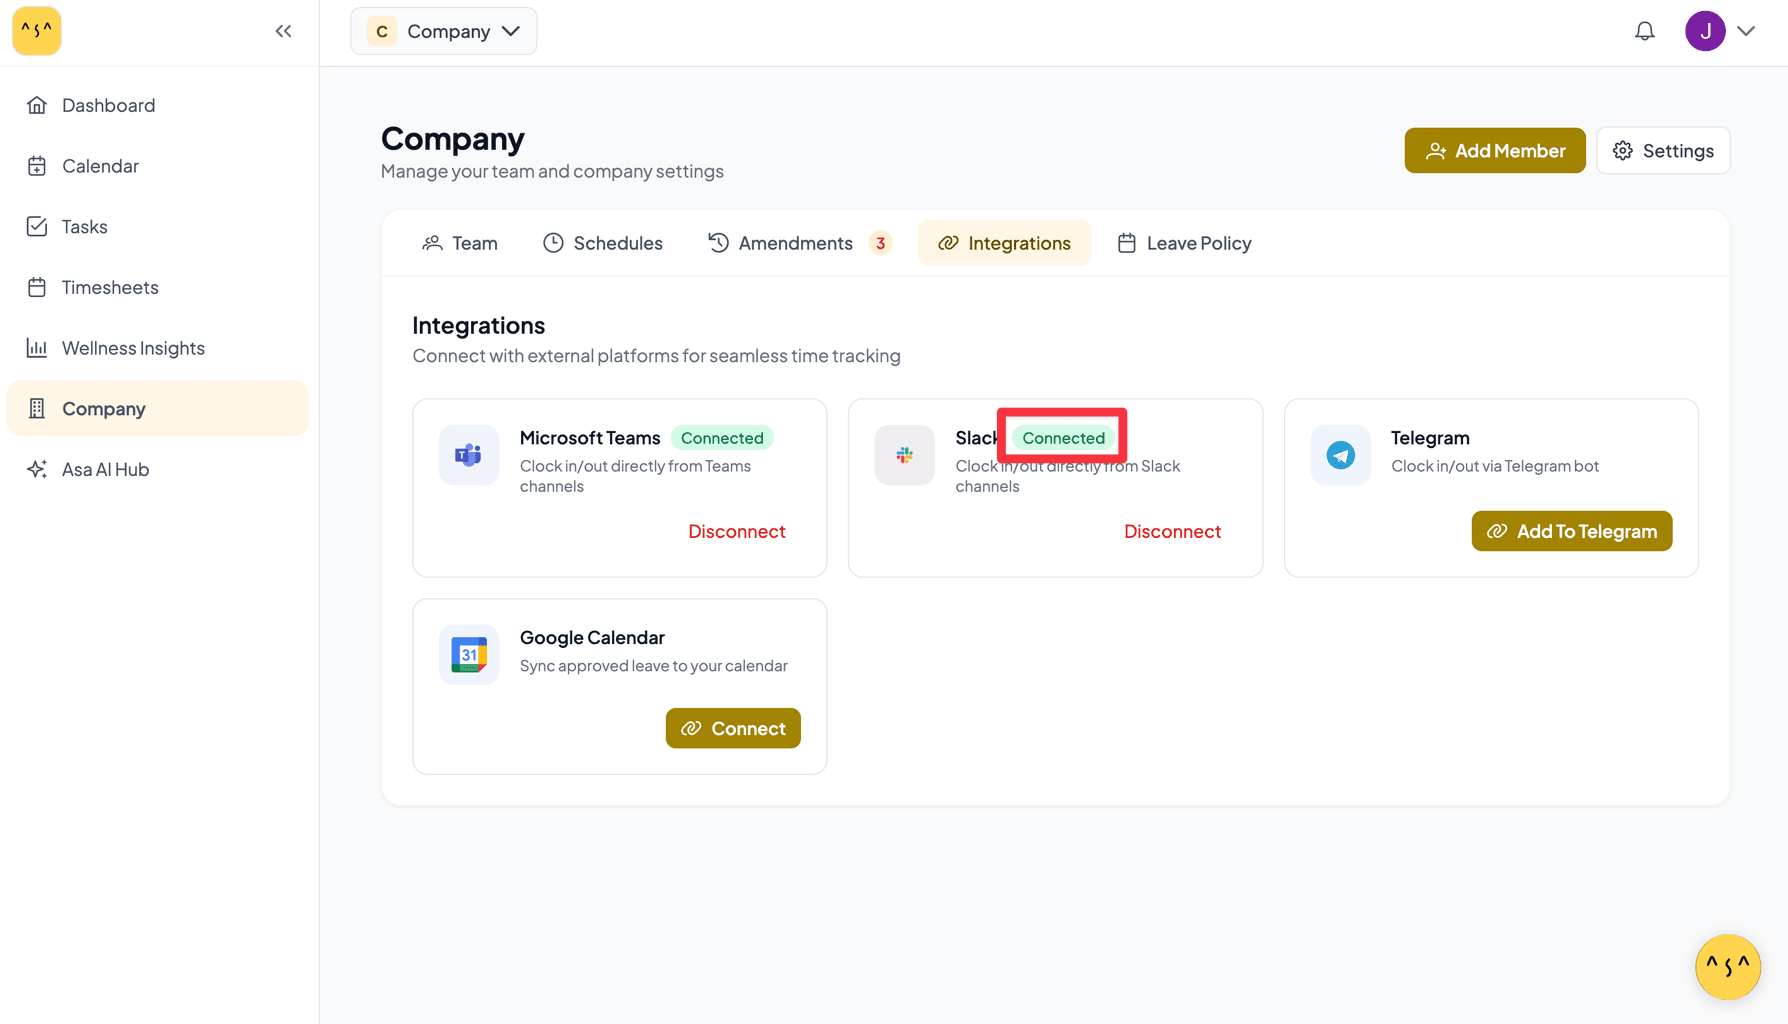Click the purple J user avatar
Viewport: 1788px width, 1024px height.
[x=1705, y=31]
